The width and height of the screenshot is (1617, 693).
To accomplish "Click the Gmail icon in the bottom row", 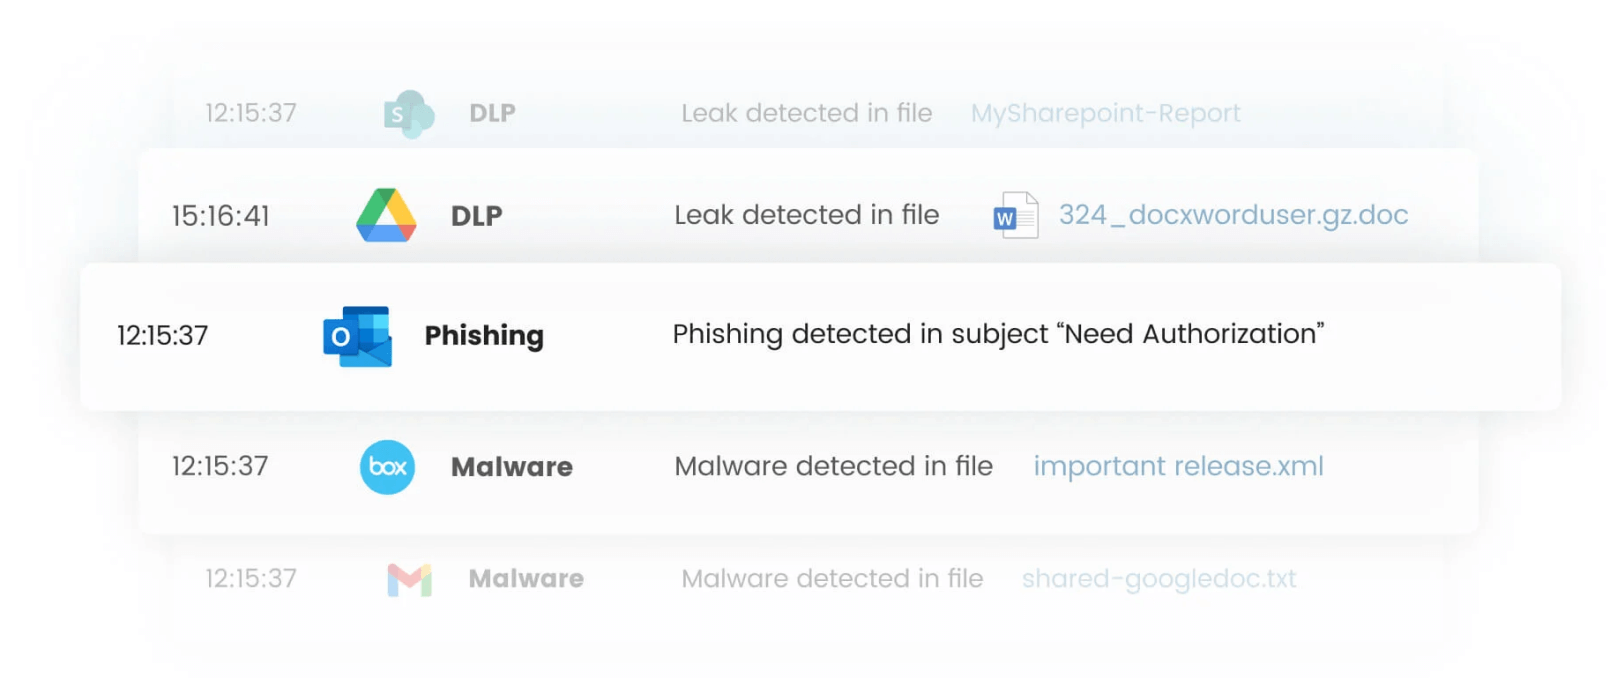I will coord(409,580).
